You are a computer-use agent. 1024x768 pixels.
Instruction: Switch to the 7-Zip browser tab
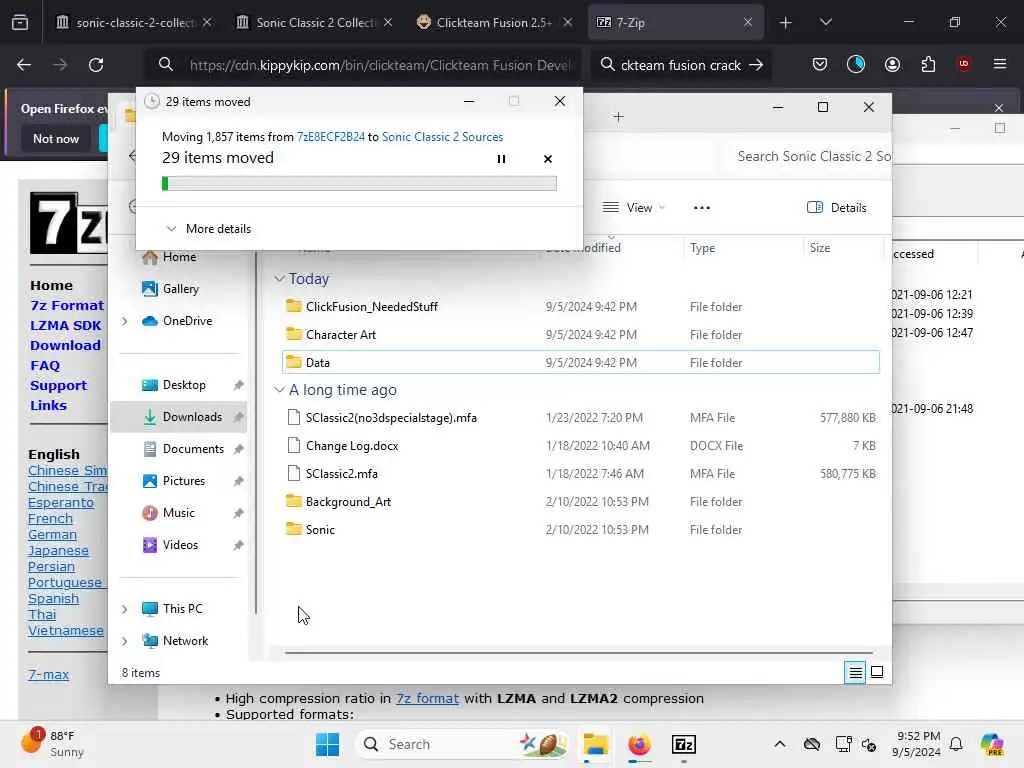coord(675,23)
